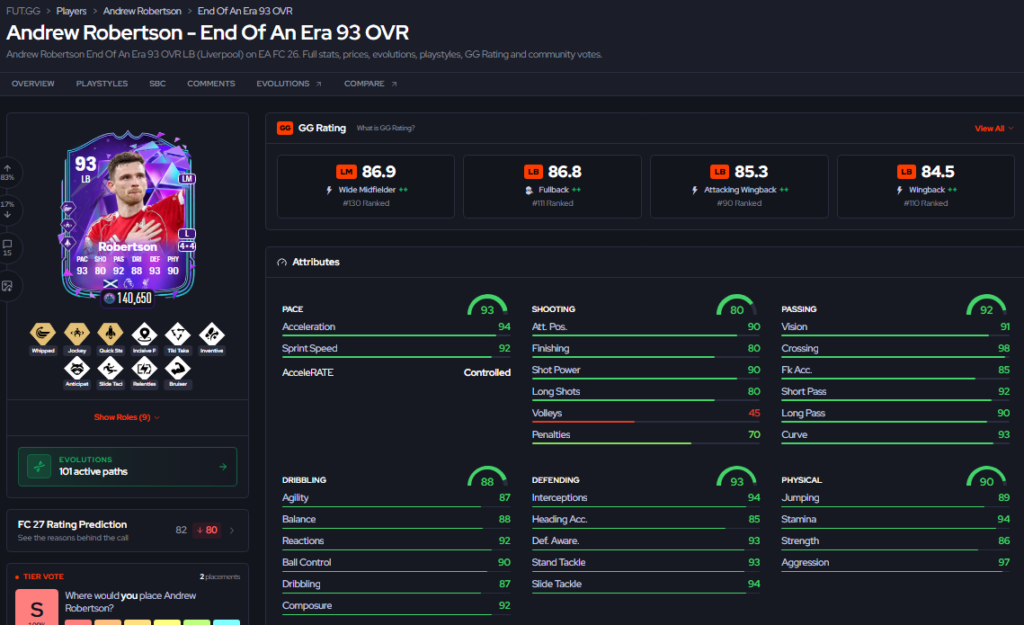Open Players breadcrumb link

[71, 11]
